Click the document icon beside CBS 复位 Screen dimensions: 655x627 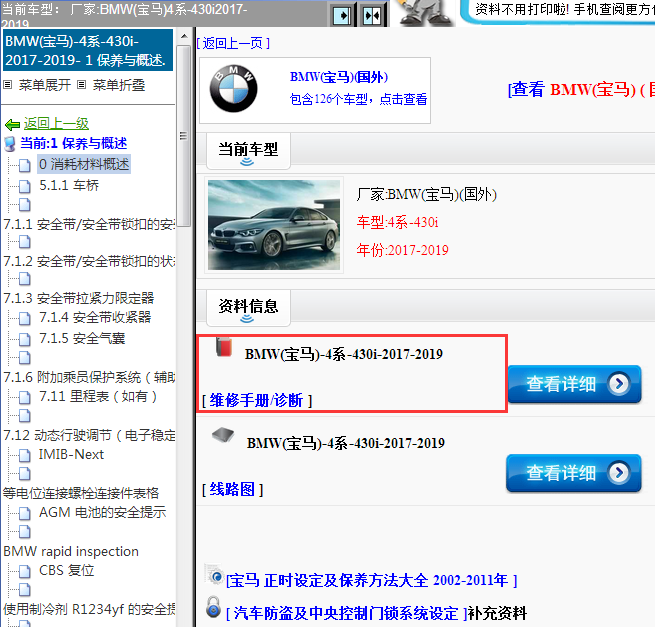(25, 571)
